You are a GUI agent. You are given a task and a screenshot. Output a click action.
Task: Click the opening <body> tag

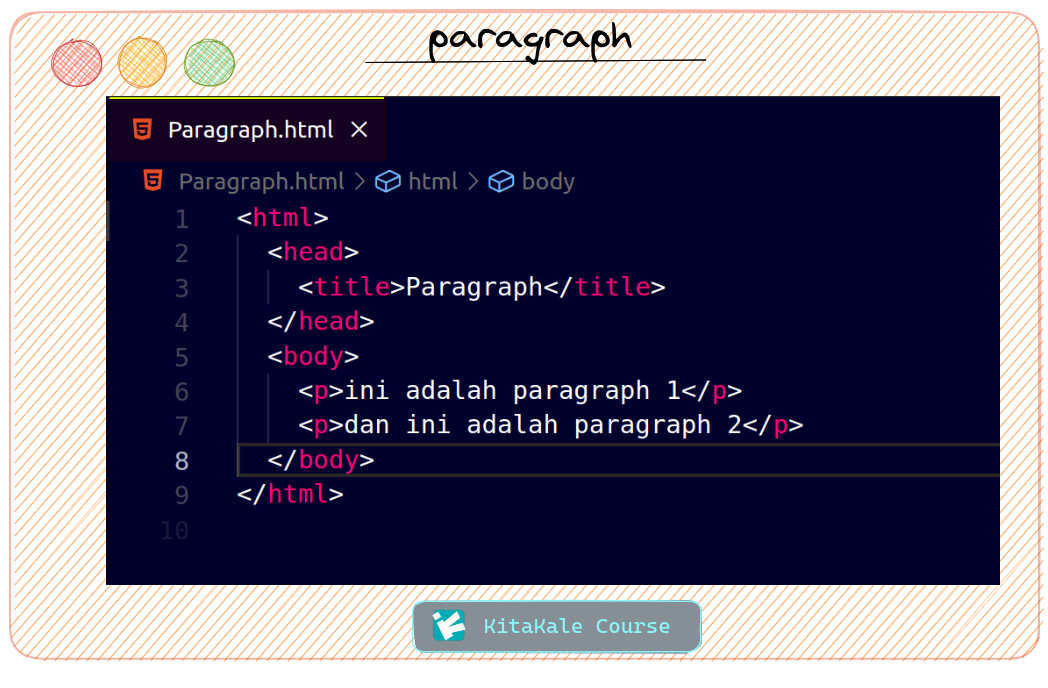[313, 357]
